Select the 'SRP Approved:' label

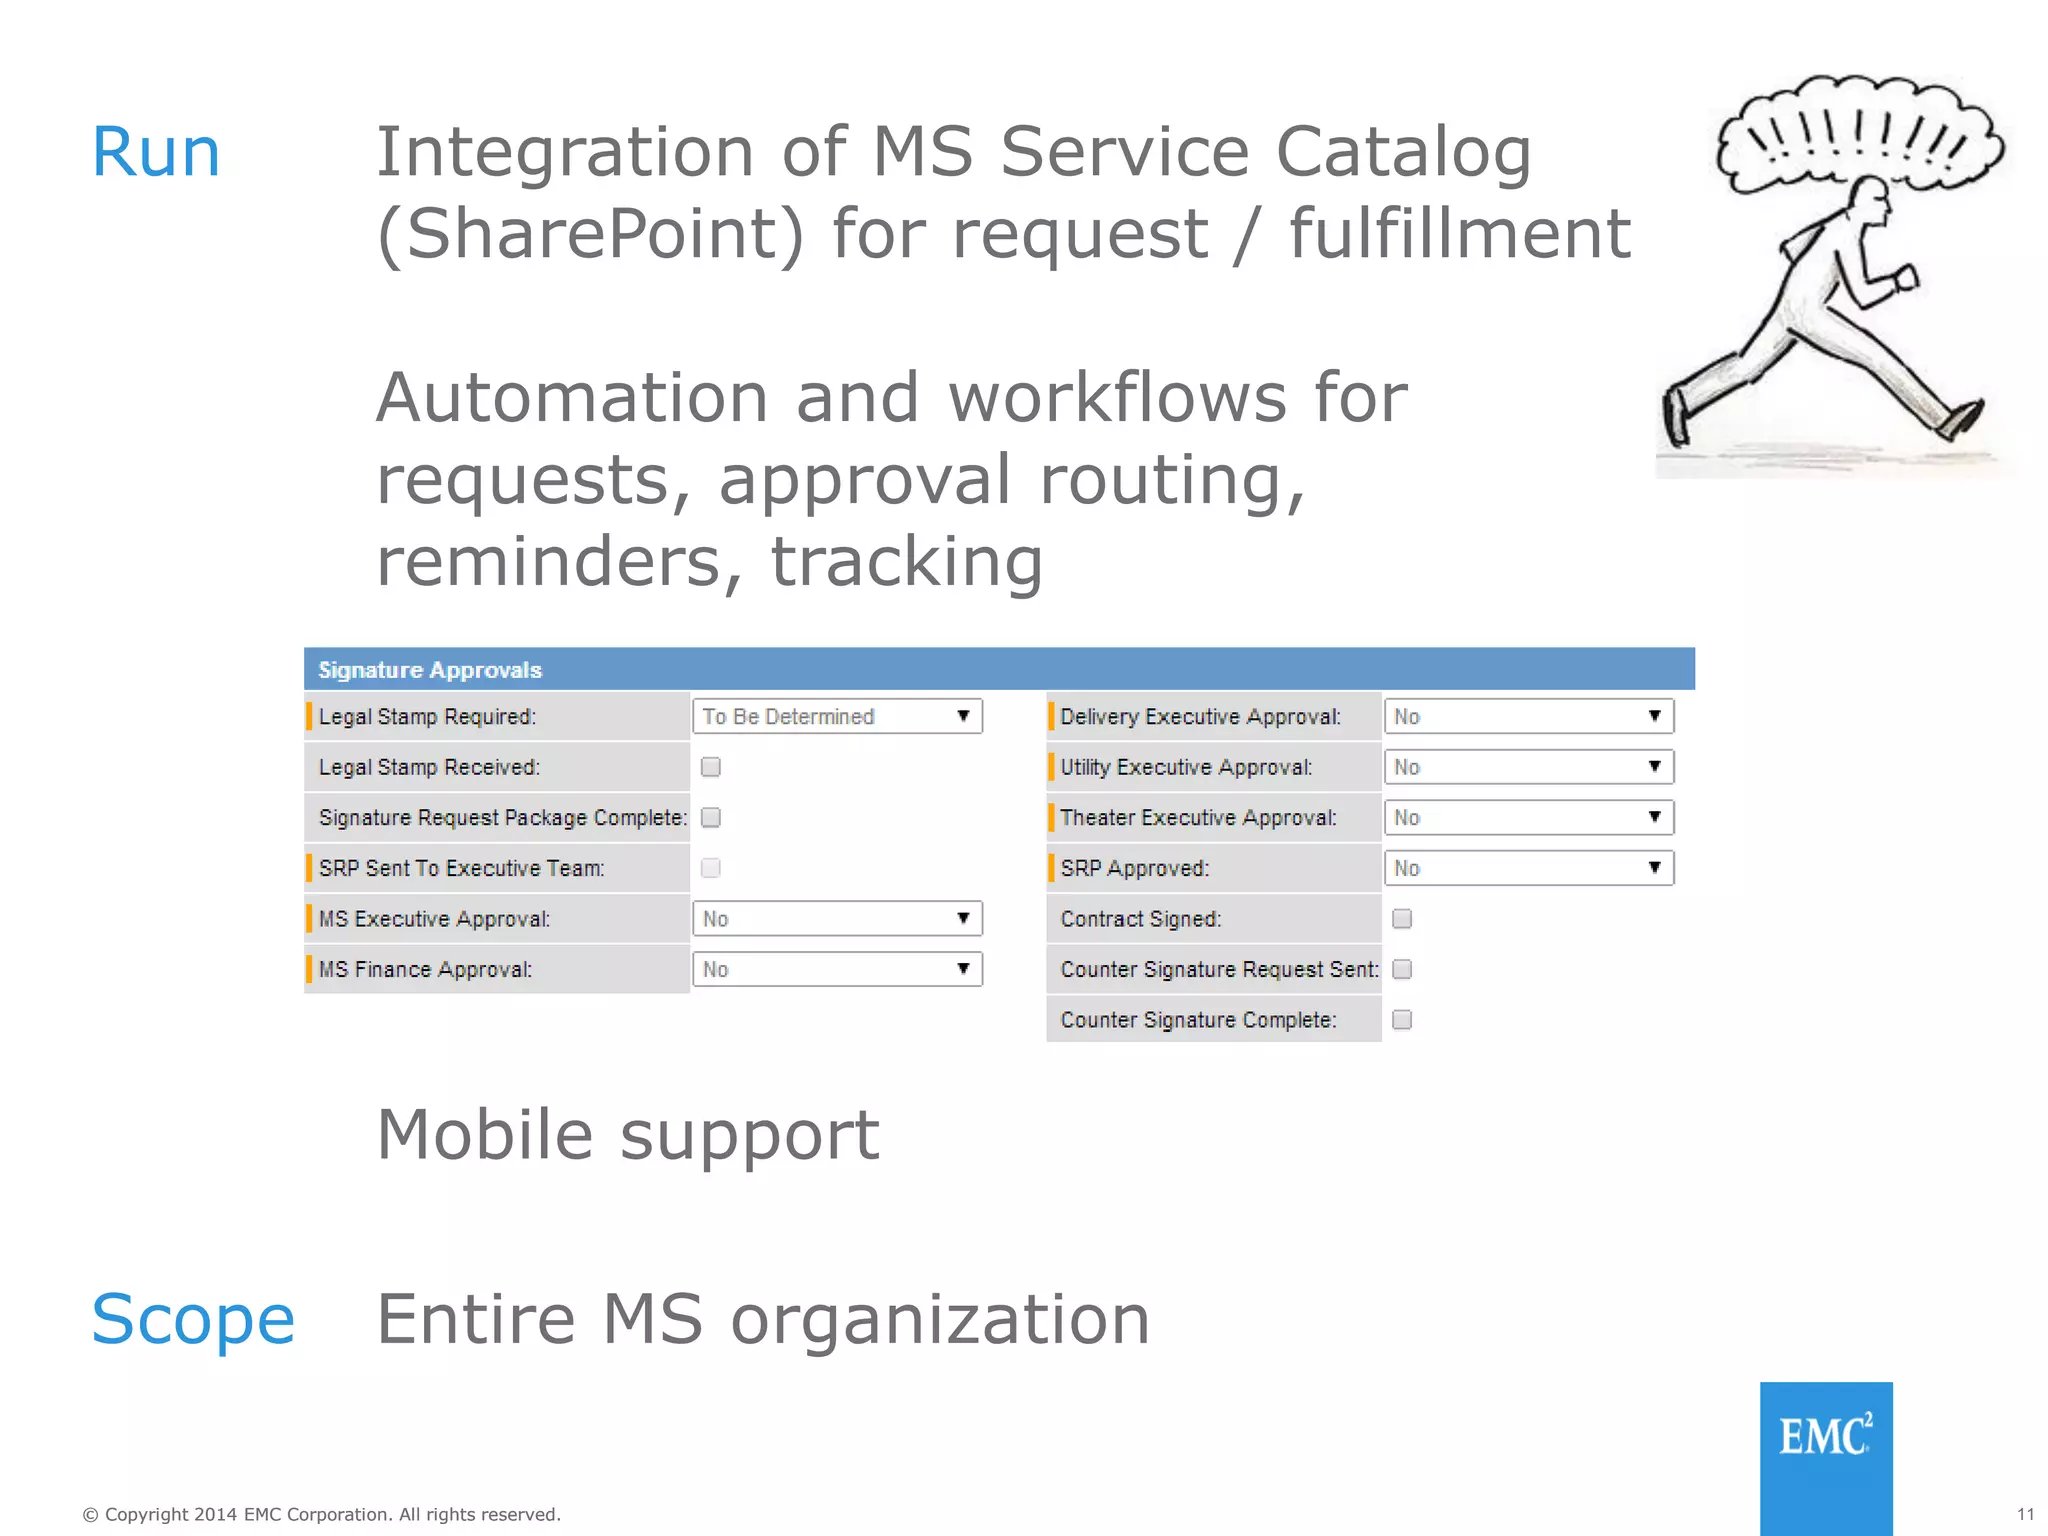1135,868
